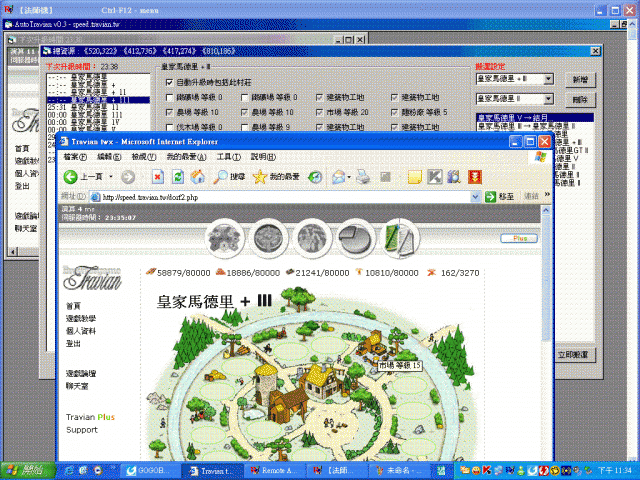Open the second village dropdown 皇家馬德里 II
Viewport: 640px width, 480px height.
pos(548,99)
